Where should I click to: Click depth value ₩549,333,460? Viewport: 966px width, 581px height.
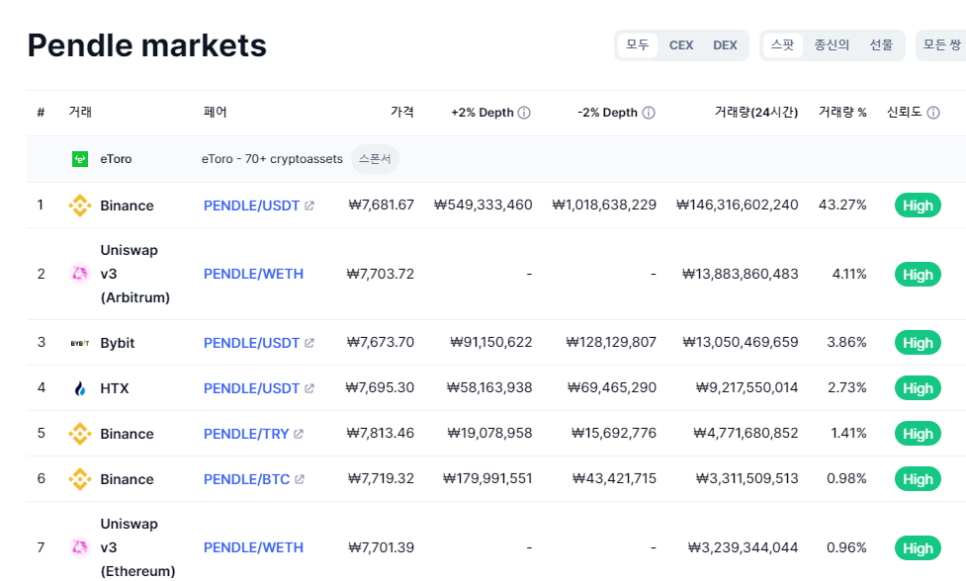(x=483, y=205)
